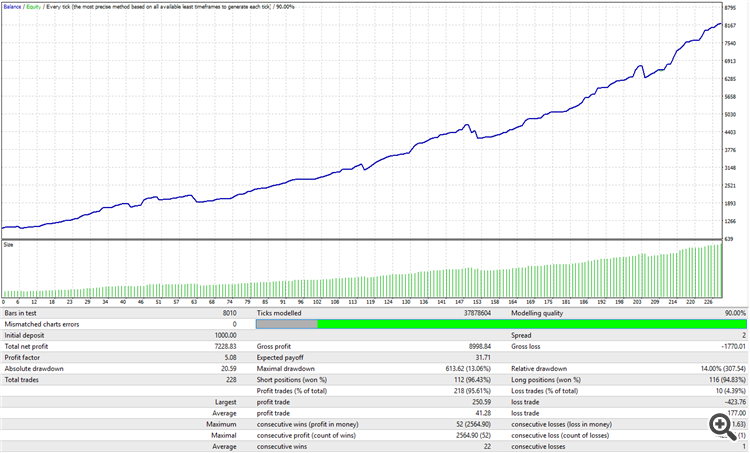Select the value 37878604
Screen dimensions: 750x453
pos(477,313)
